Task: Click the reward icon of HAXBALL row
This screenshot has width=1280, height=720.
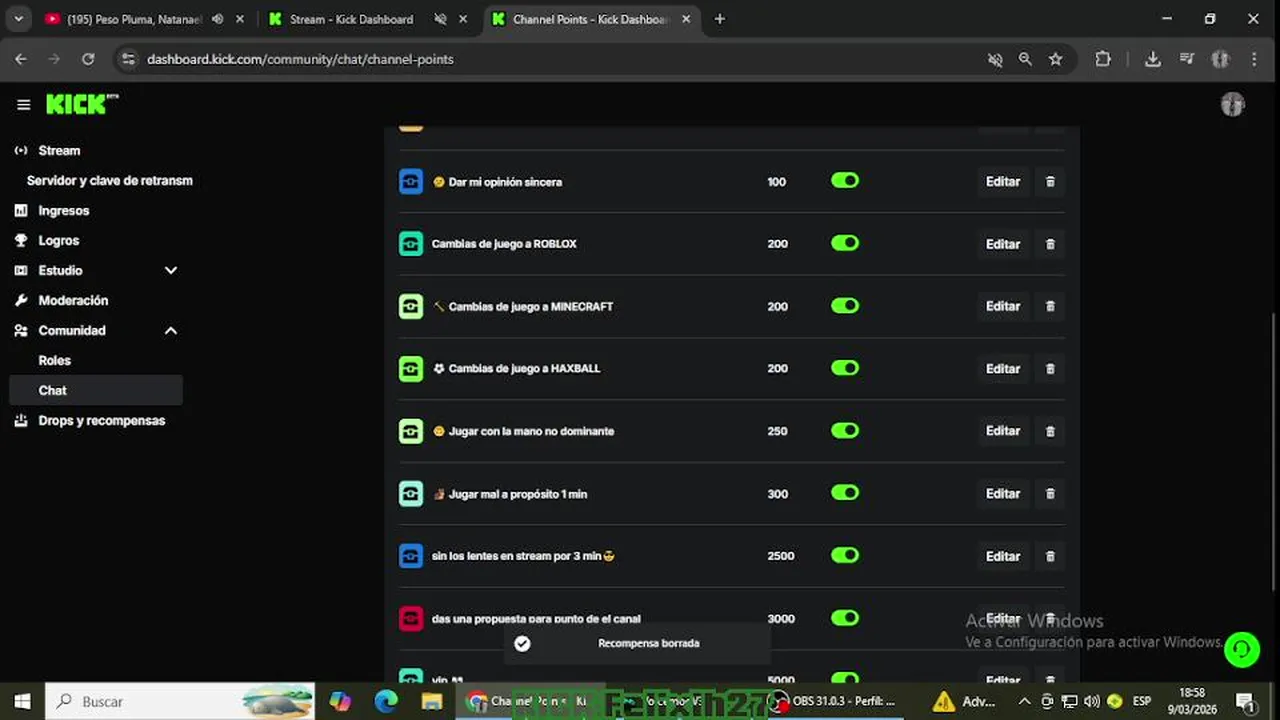Action: pyautogui.click(x=411, y=369)
